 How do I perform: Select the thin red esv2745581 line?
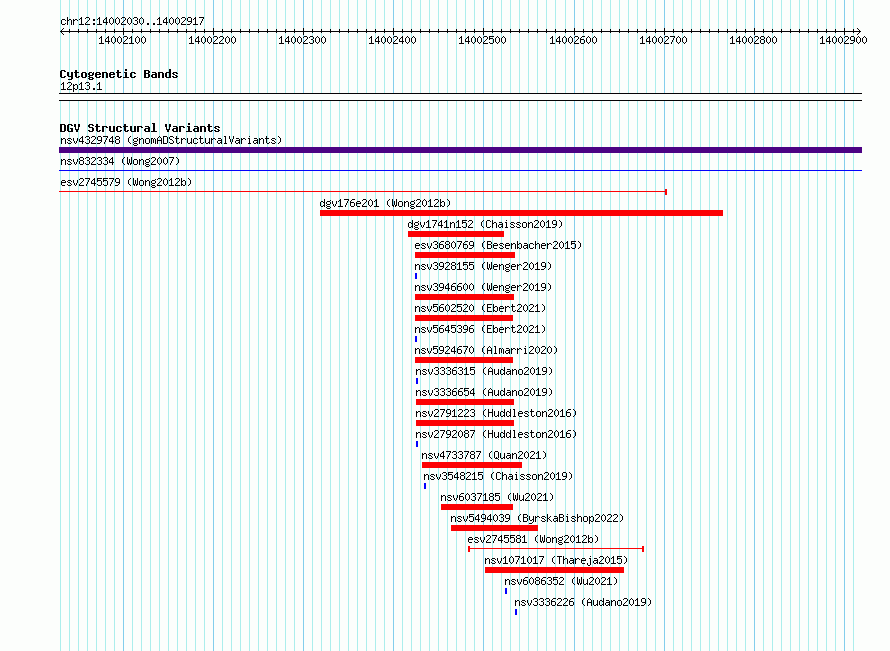556,549
